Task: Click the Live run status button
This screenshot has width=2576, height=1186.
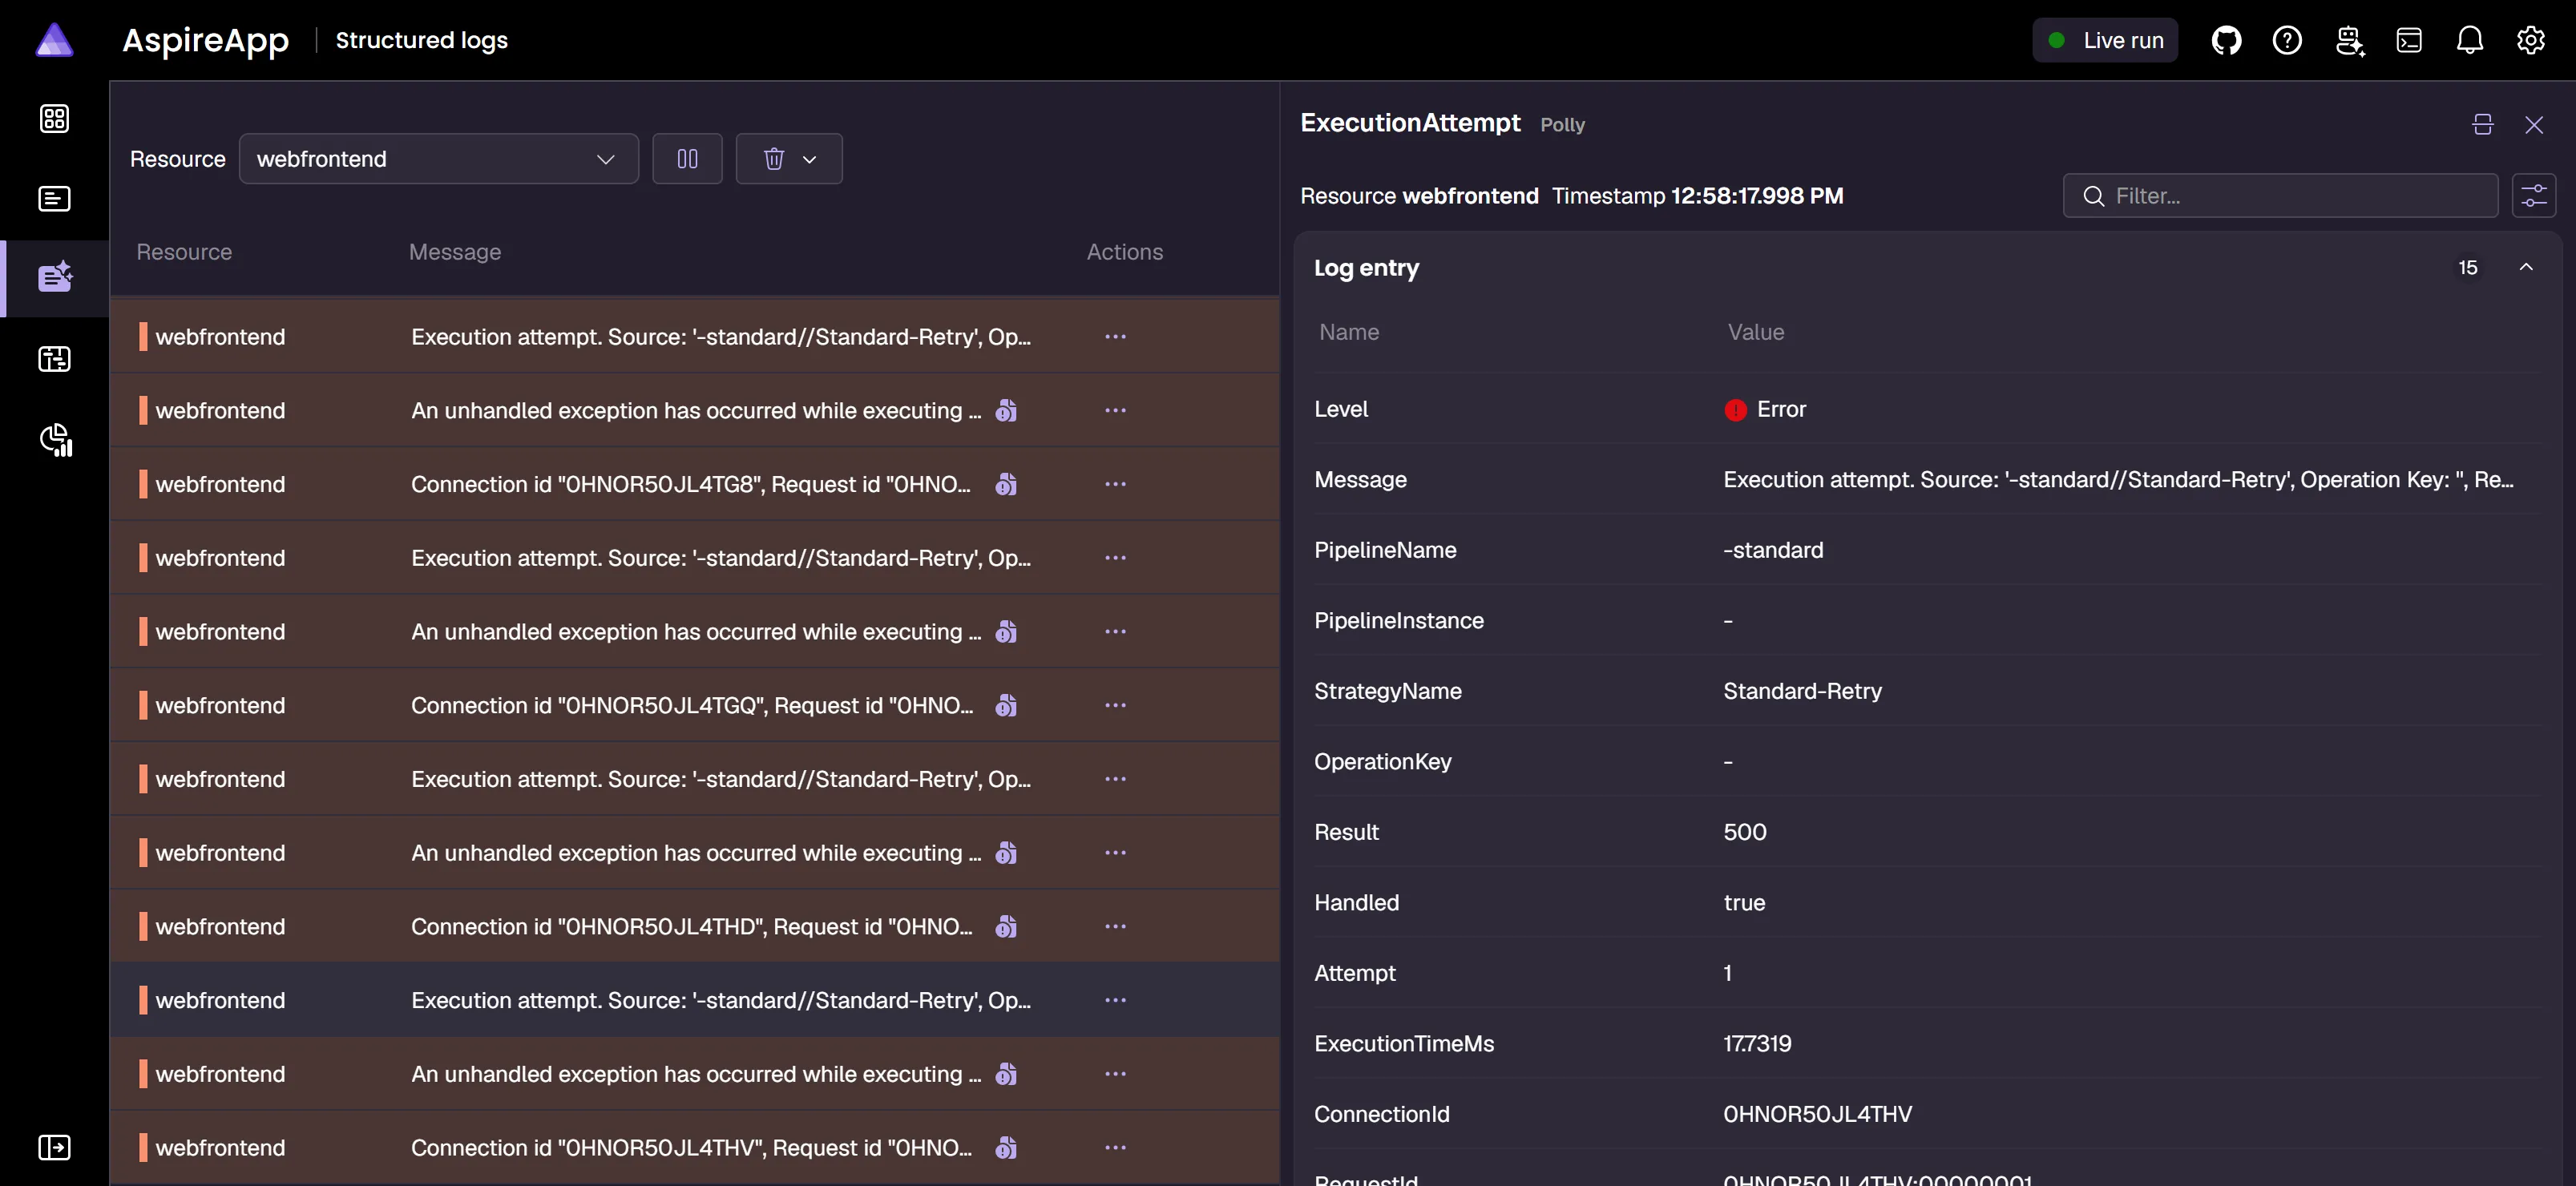Action: [2105, 40]
